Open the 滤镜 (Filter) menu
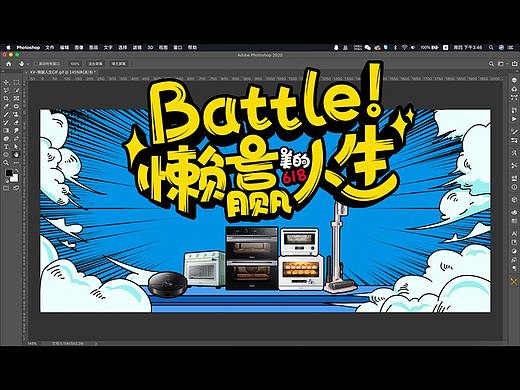Screen dimensions: 520x390 tap(137, 47)
